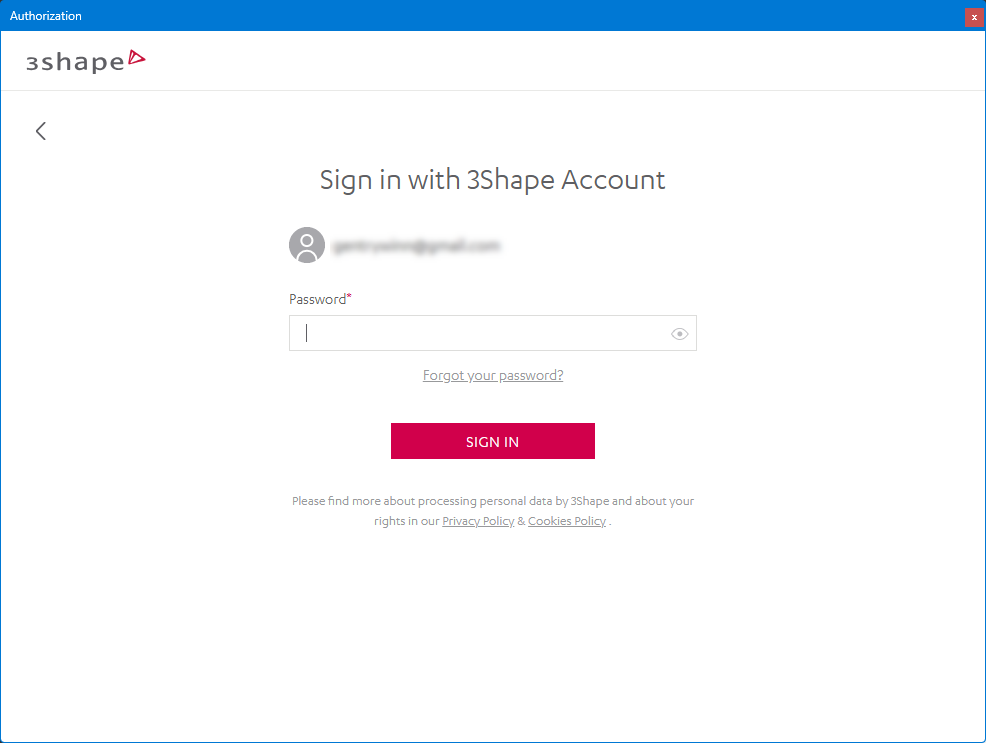Go back using the left chevron arrow

pyautogui.click(x=41, y=131)
